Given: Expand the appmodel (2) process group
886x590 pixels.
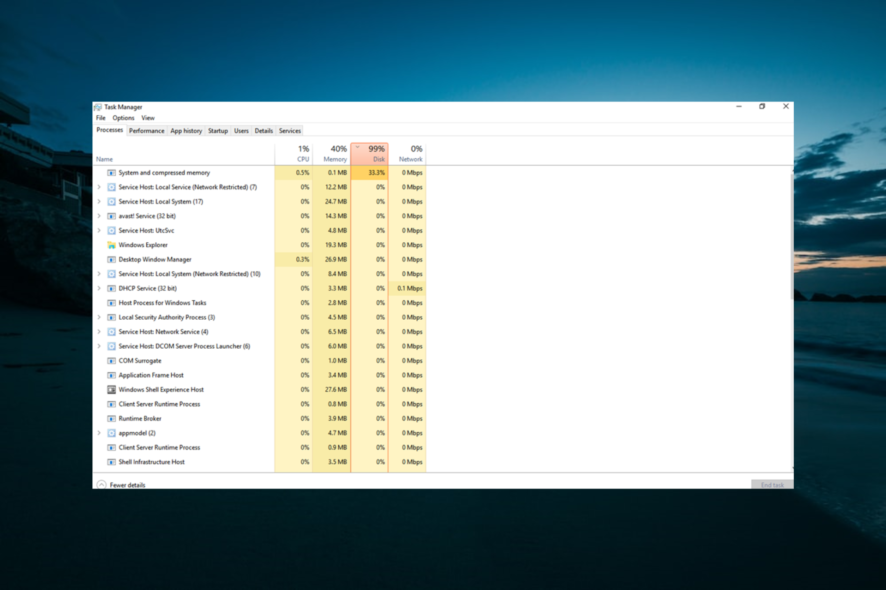Looking at the screenshot, I should pyautogui.click(x=99, y=433).
